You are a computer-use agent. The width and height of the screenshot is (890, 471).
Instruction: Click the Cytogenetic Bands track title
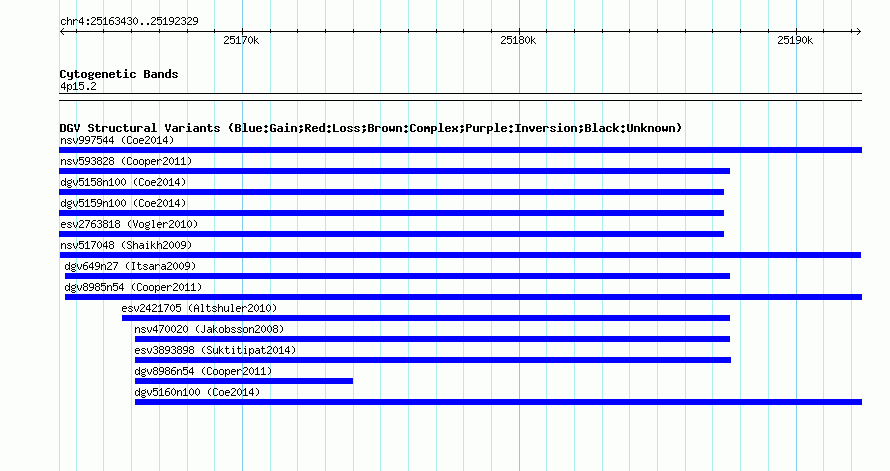pyautogui.click(x=119, y=74)
